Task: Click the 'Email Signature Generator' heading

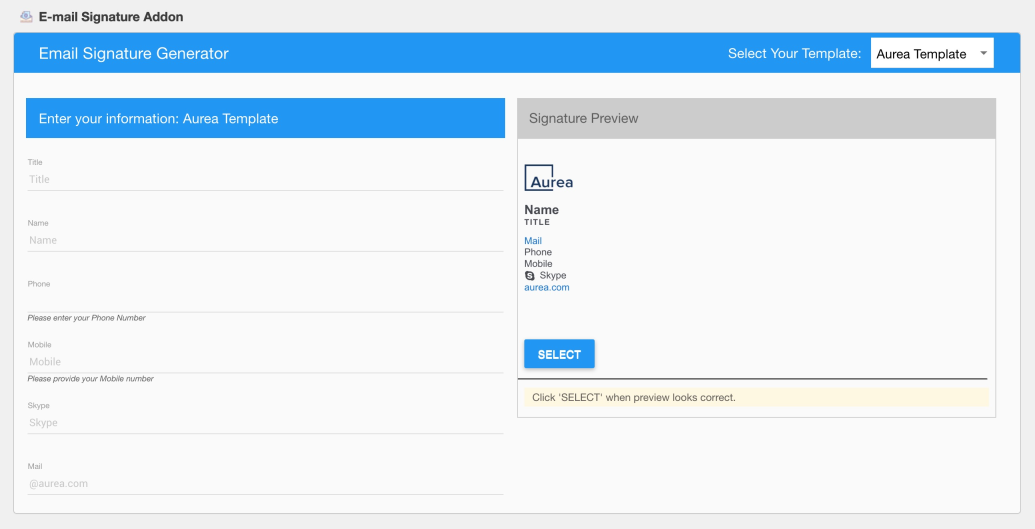Action: tap(133, 53)
